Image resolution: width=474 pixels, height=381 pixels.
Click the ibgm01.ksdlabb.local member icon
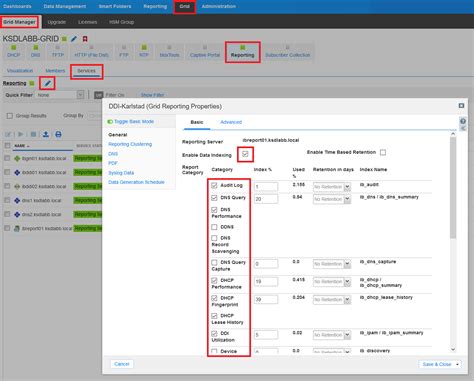(x=17, y=158)
